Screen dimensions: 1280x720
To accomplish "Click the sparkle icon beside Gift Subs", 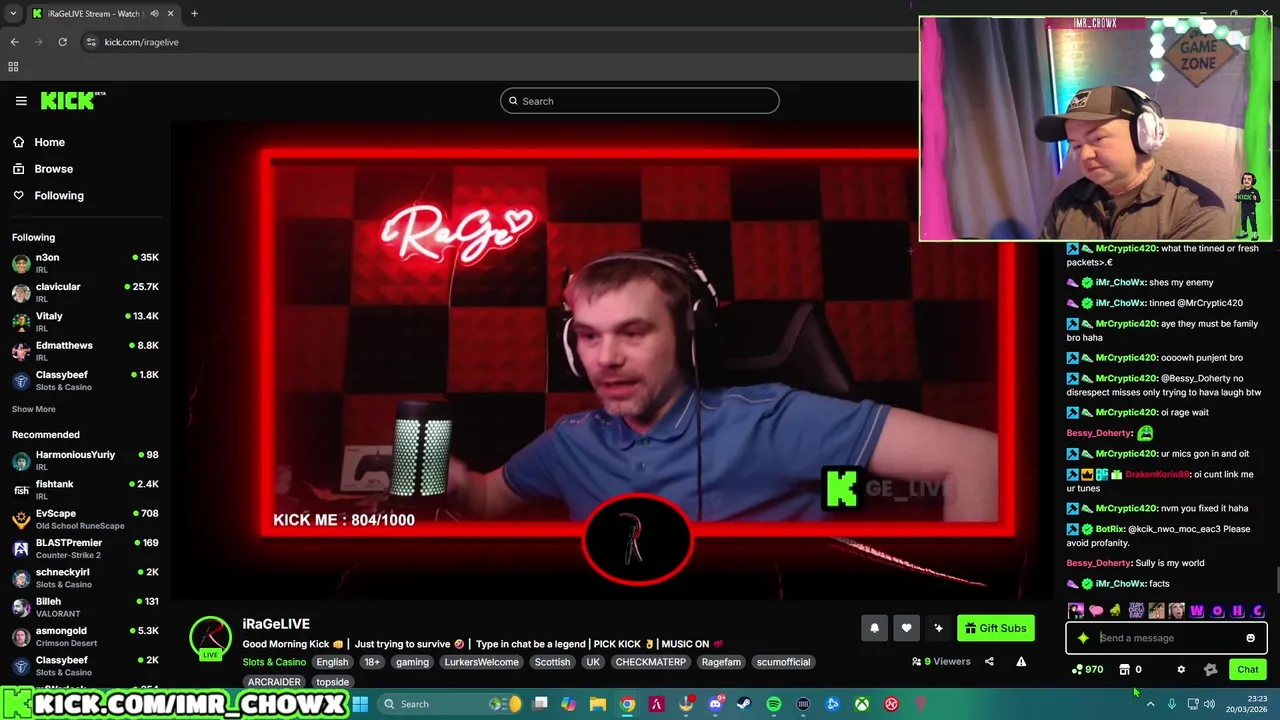I will click(938, 628).
